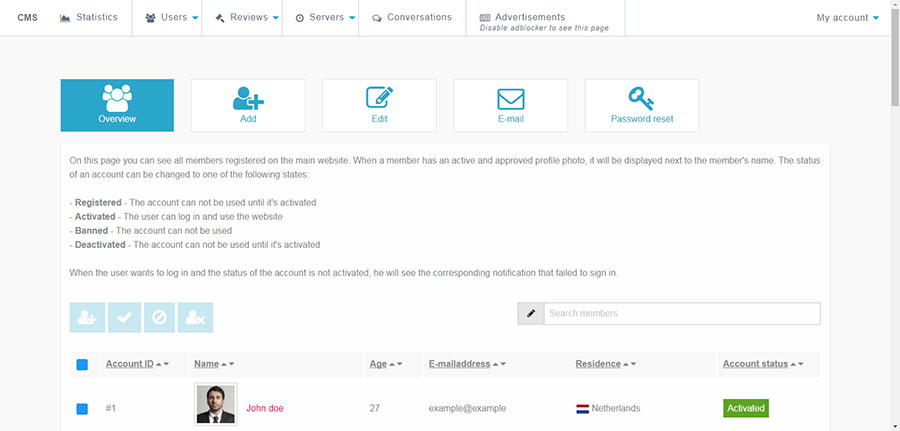The width and height of the screenshot is (900, 431).
Task: Click the checkmark activate action button
Action: (x=124, y=317)
